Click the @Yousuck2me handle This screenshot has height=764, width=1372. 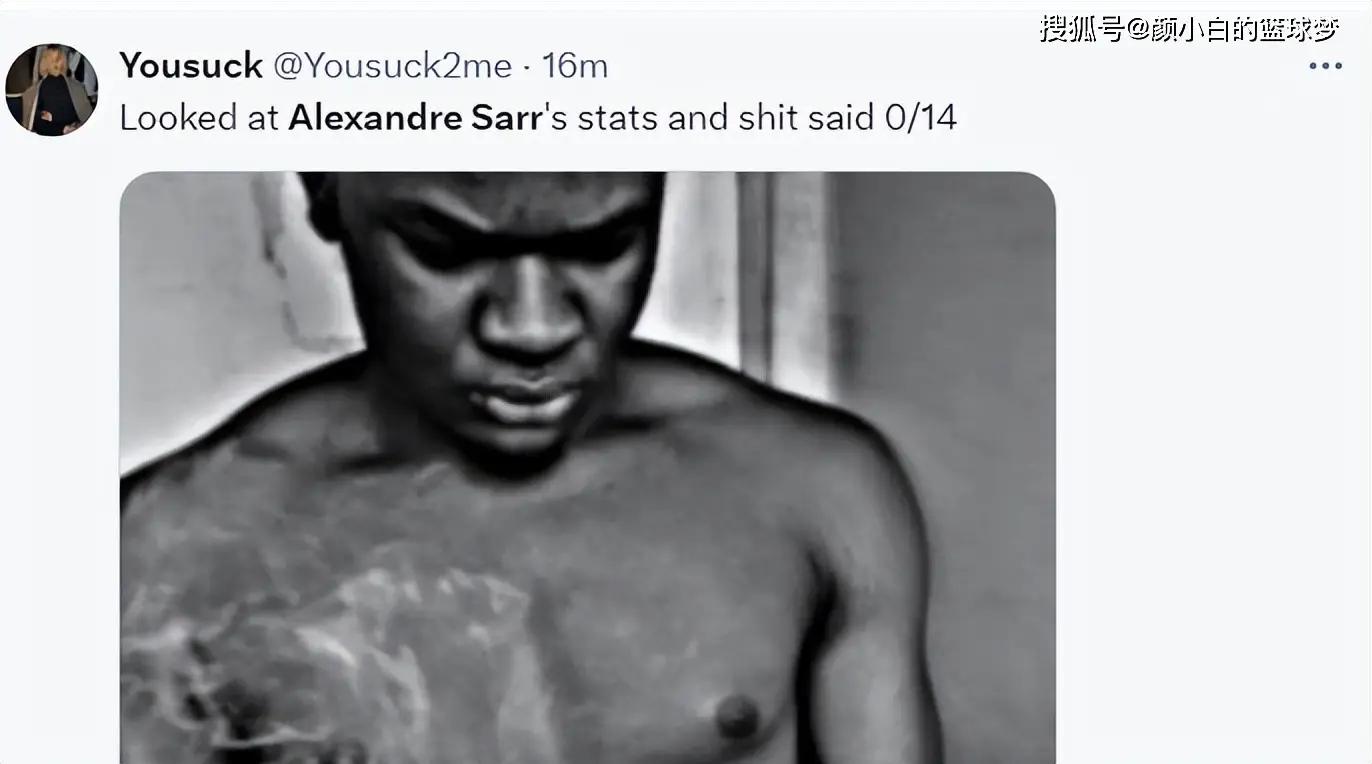(392, 66)
